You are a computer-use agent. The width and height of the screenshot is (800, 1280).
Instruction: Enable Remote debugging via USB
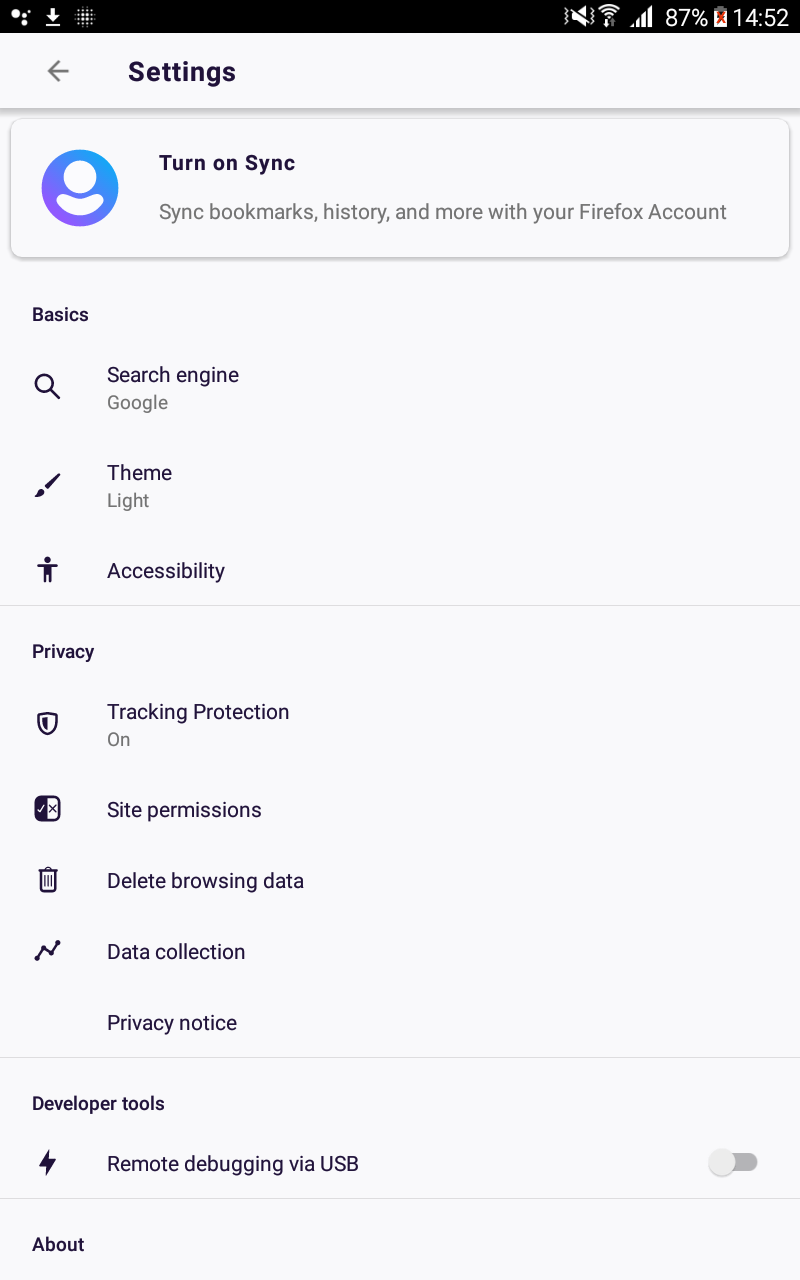pos(734,1162)
